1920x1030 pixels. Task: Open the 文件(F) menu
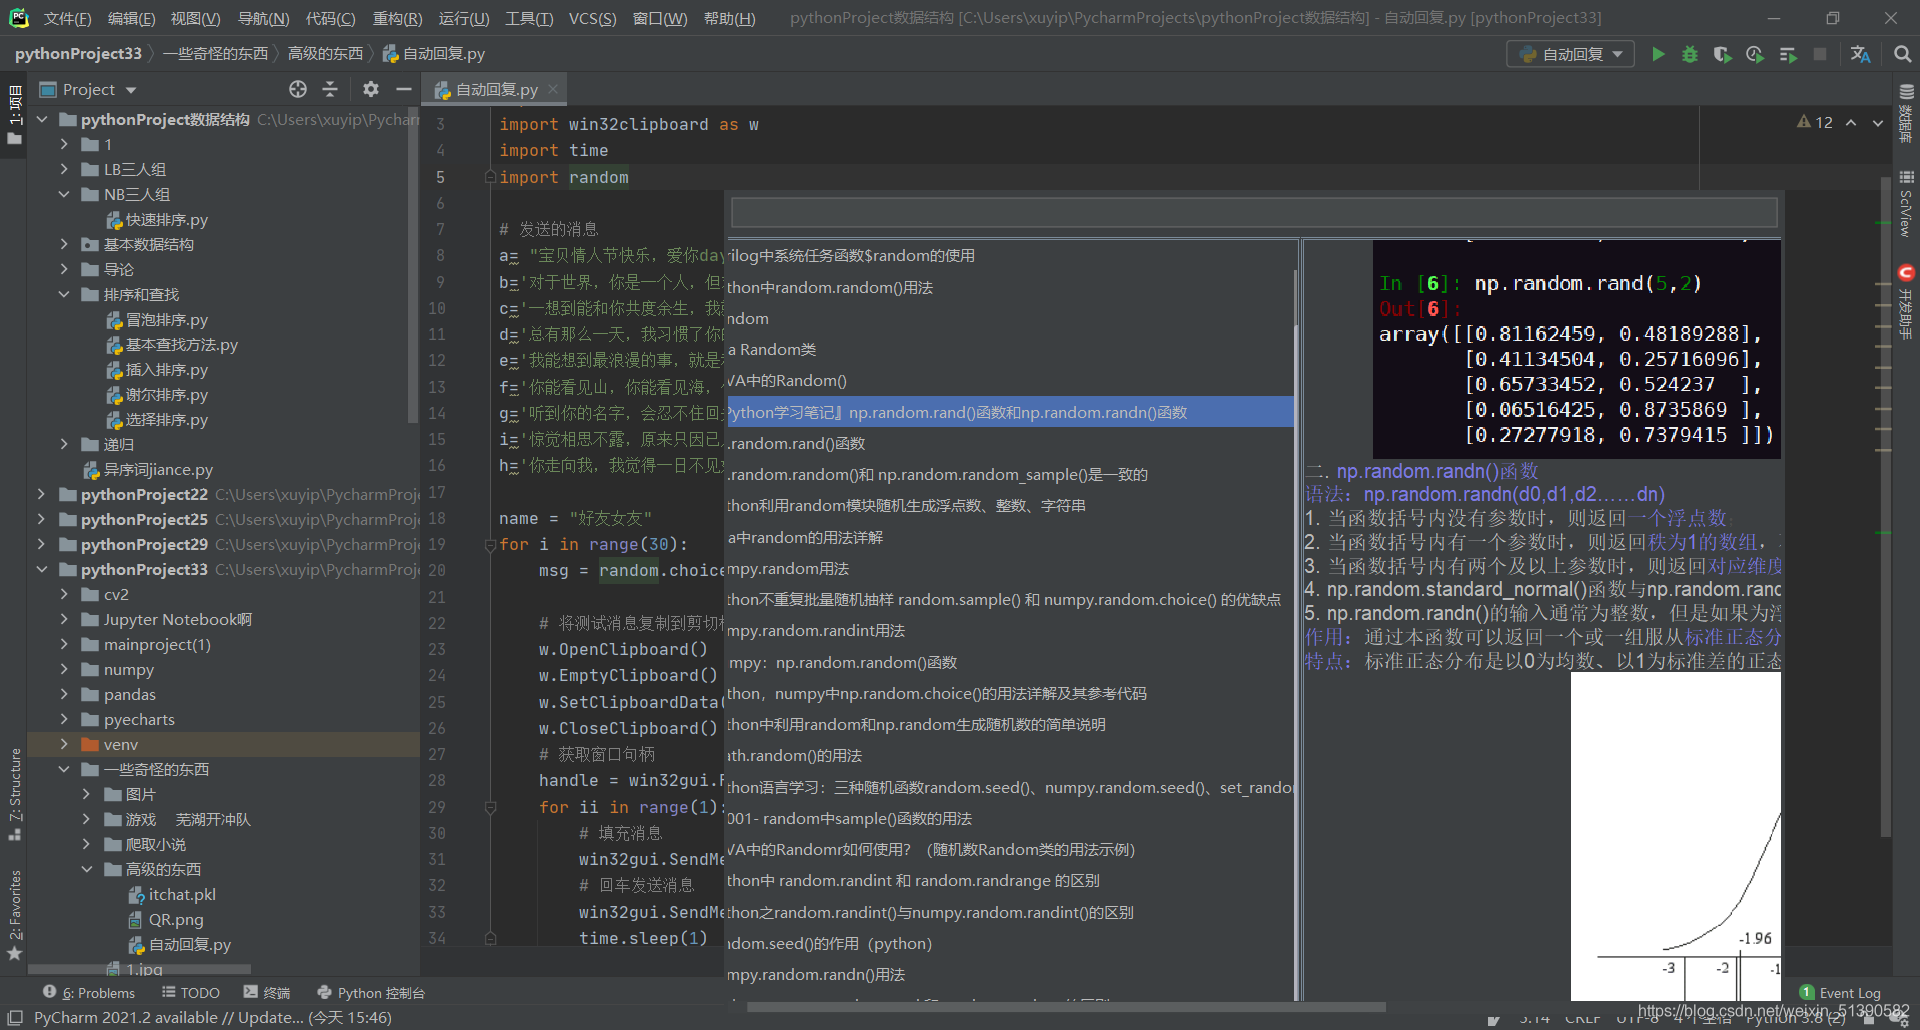point(67,19)
